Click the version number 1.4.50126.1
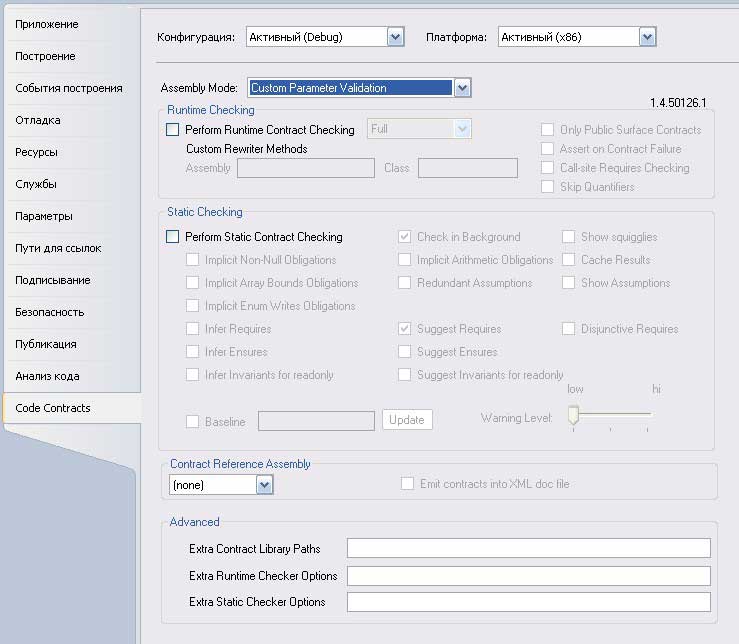Screen dimensions: 739x644 pyautogui.click(x=678, y=103)
